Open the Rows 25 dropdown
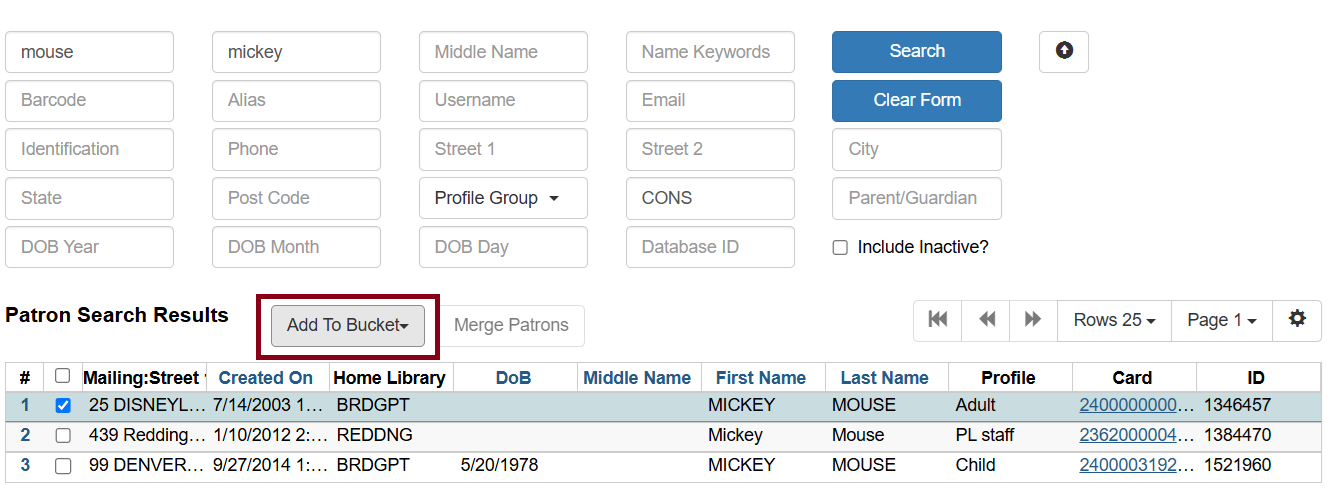The width and height of the screenshot is (1342, 498). click(x=1114, y=320)
